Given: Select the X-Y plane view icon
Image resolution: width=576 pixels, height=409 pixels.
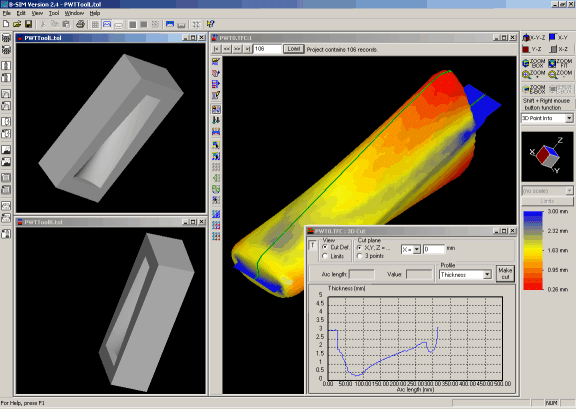Looking at the screenshot, I should (558, 37).
